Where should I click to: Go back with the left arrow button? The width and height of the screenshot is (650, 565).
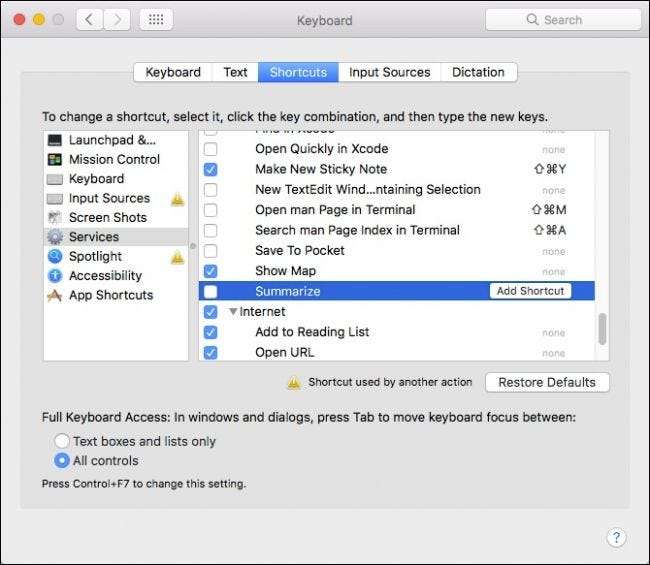[x=89, y=19]
